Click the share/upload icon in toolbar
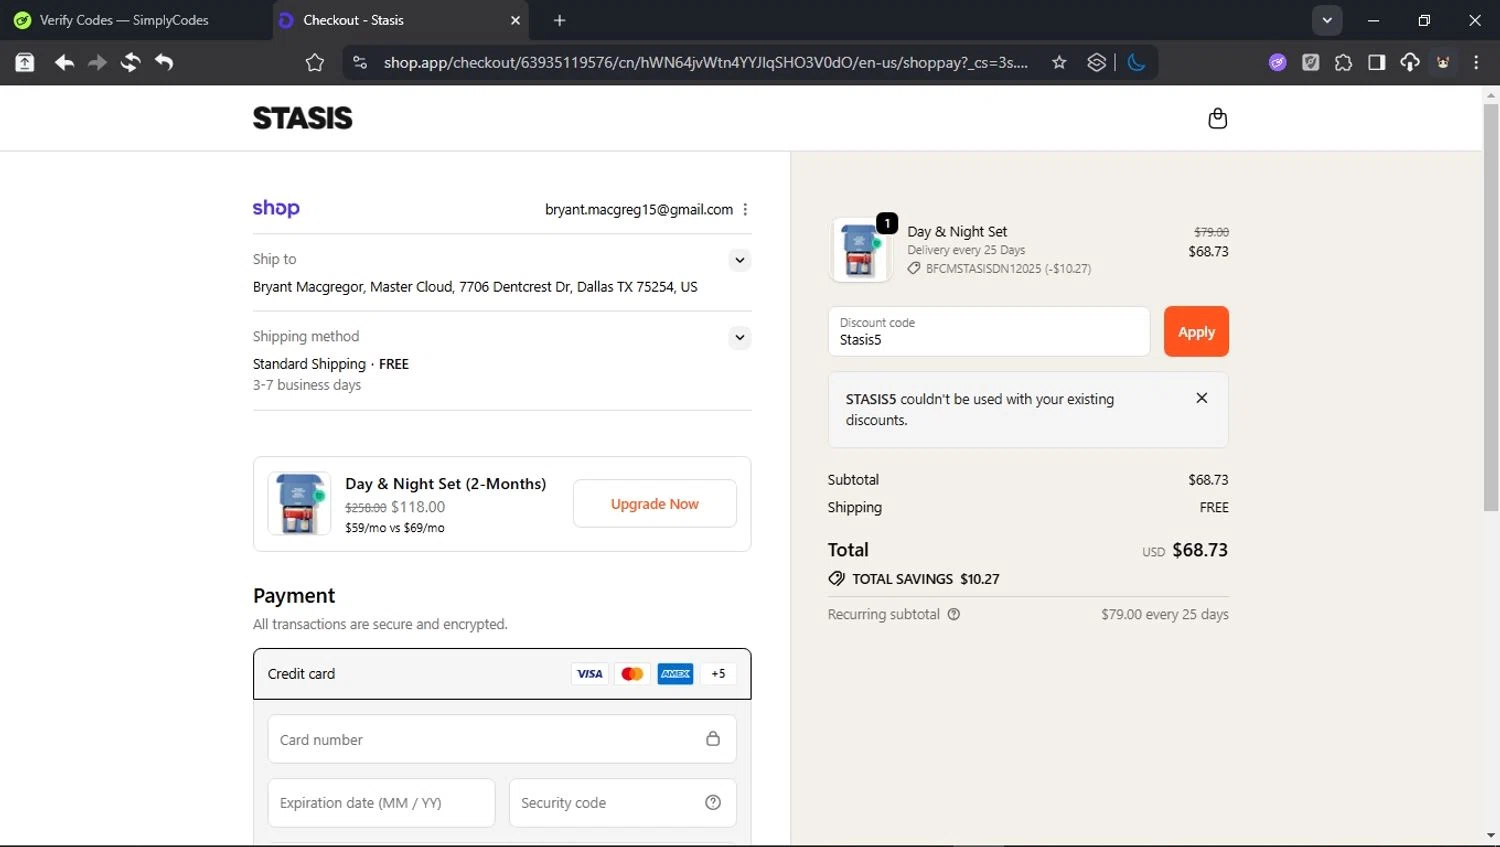Viewport: 1500px width, 847px height. pyautogui.click(x=25, y=62)
